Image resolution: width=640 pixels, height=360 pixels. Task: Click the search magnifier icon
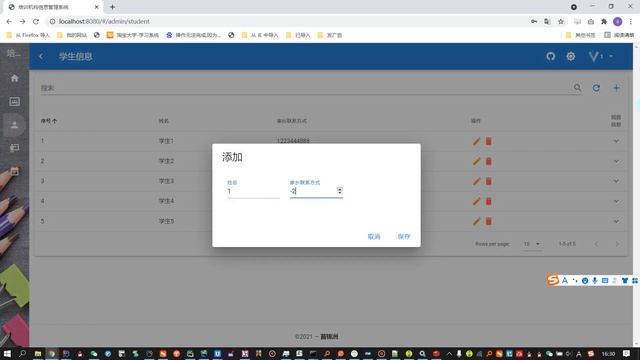point(577,88)
